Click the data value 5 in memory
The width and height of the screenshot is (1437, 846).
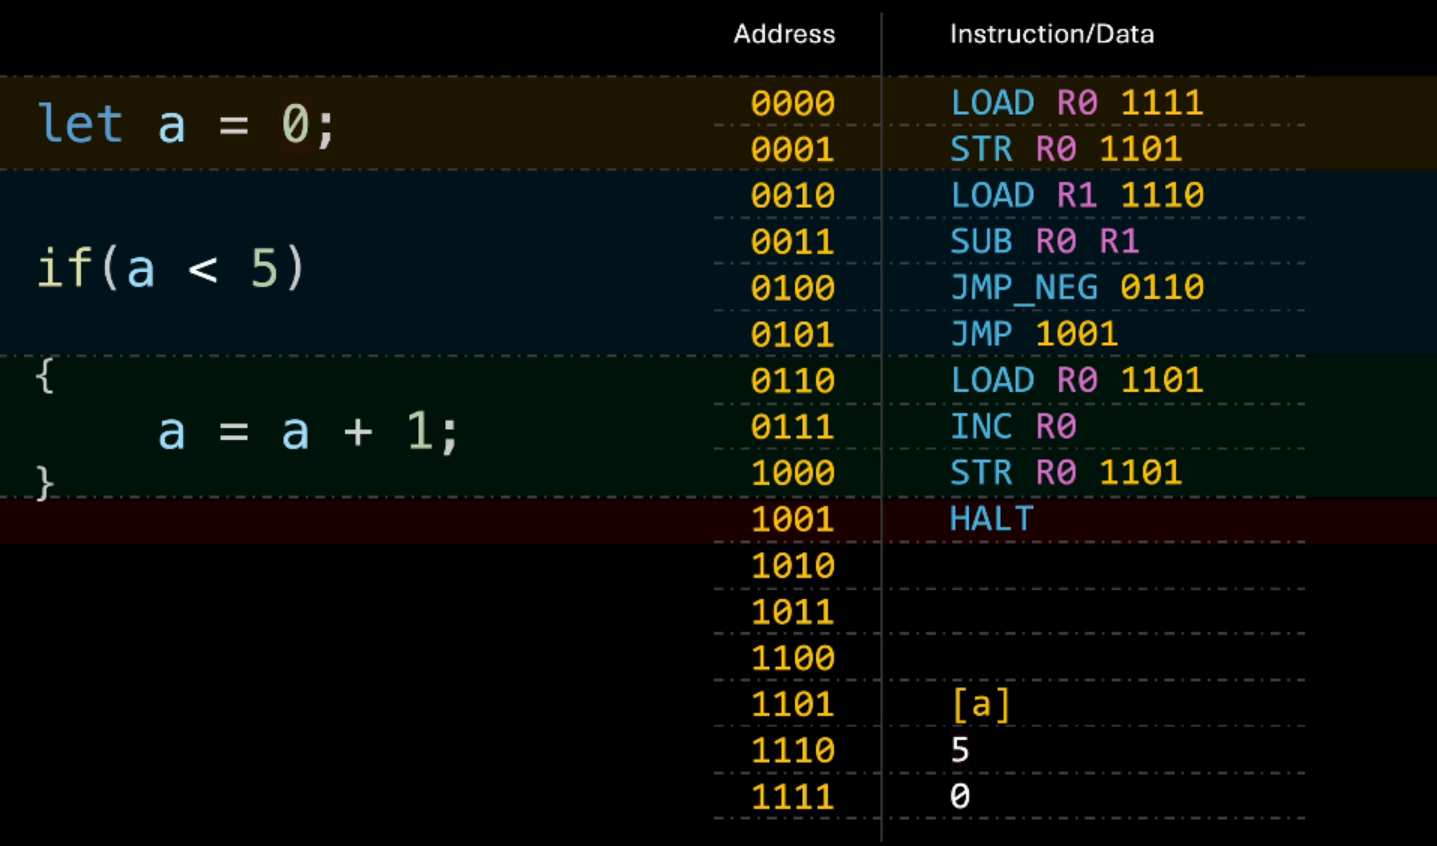tap(960, 750)
